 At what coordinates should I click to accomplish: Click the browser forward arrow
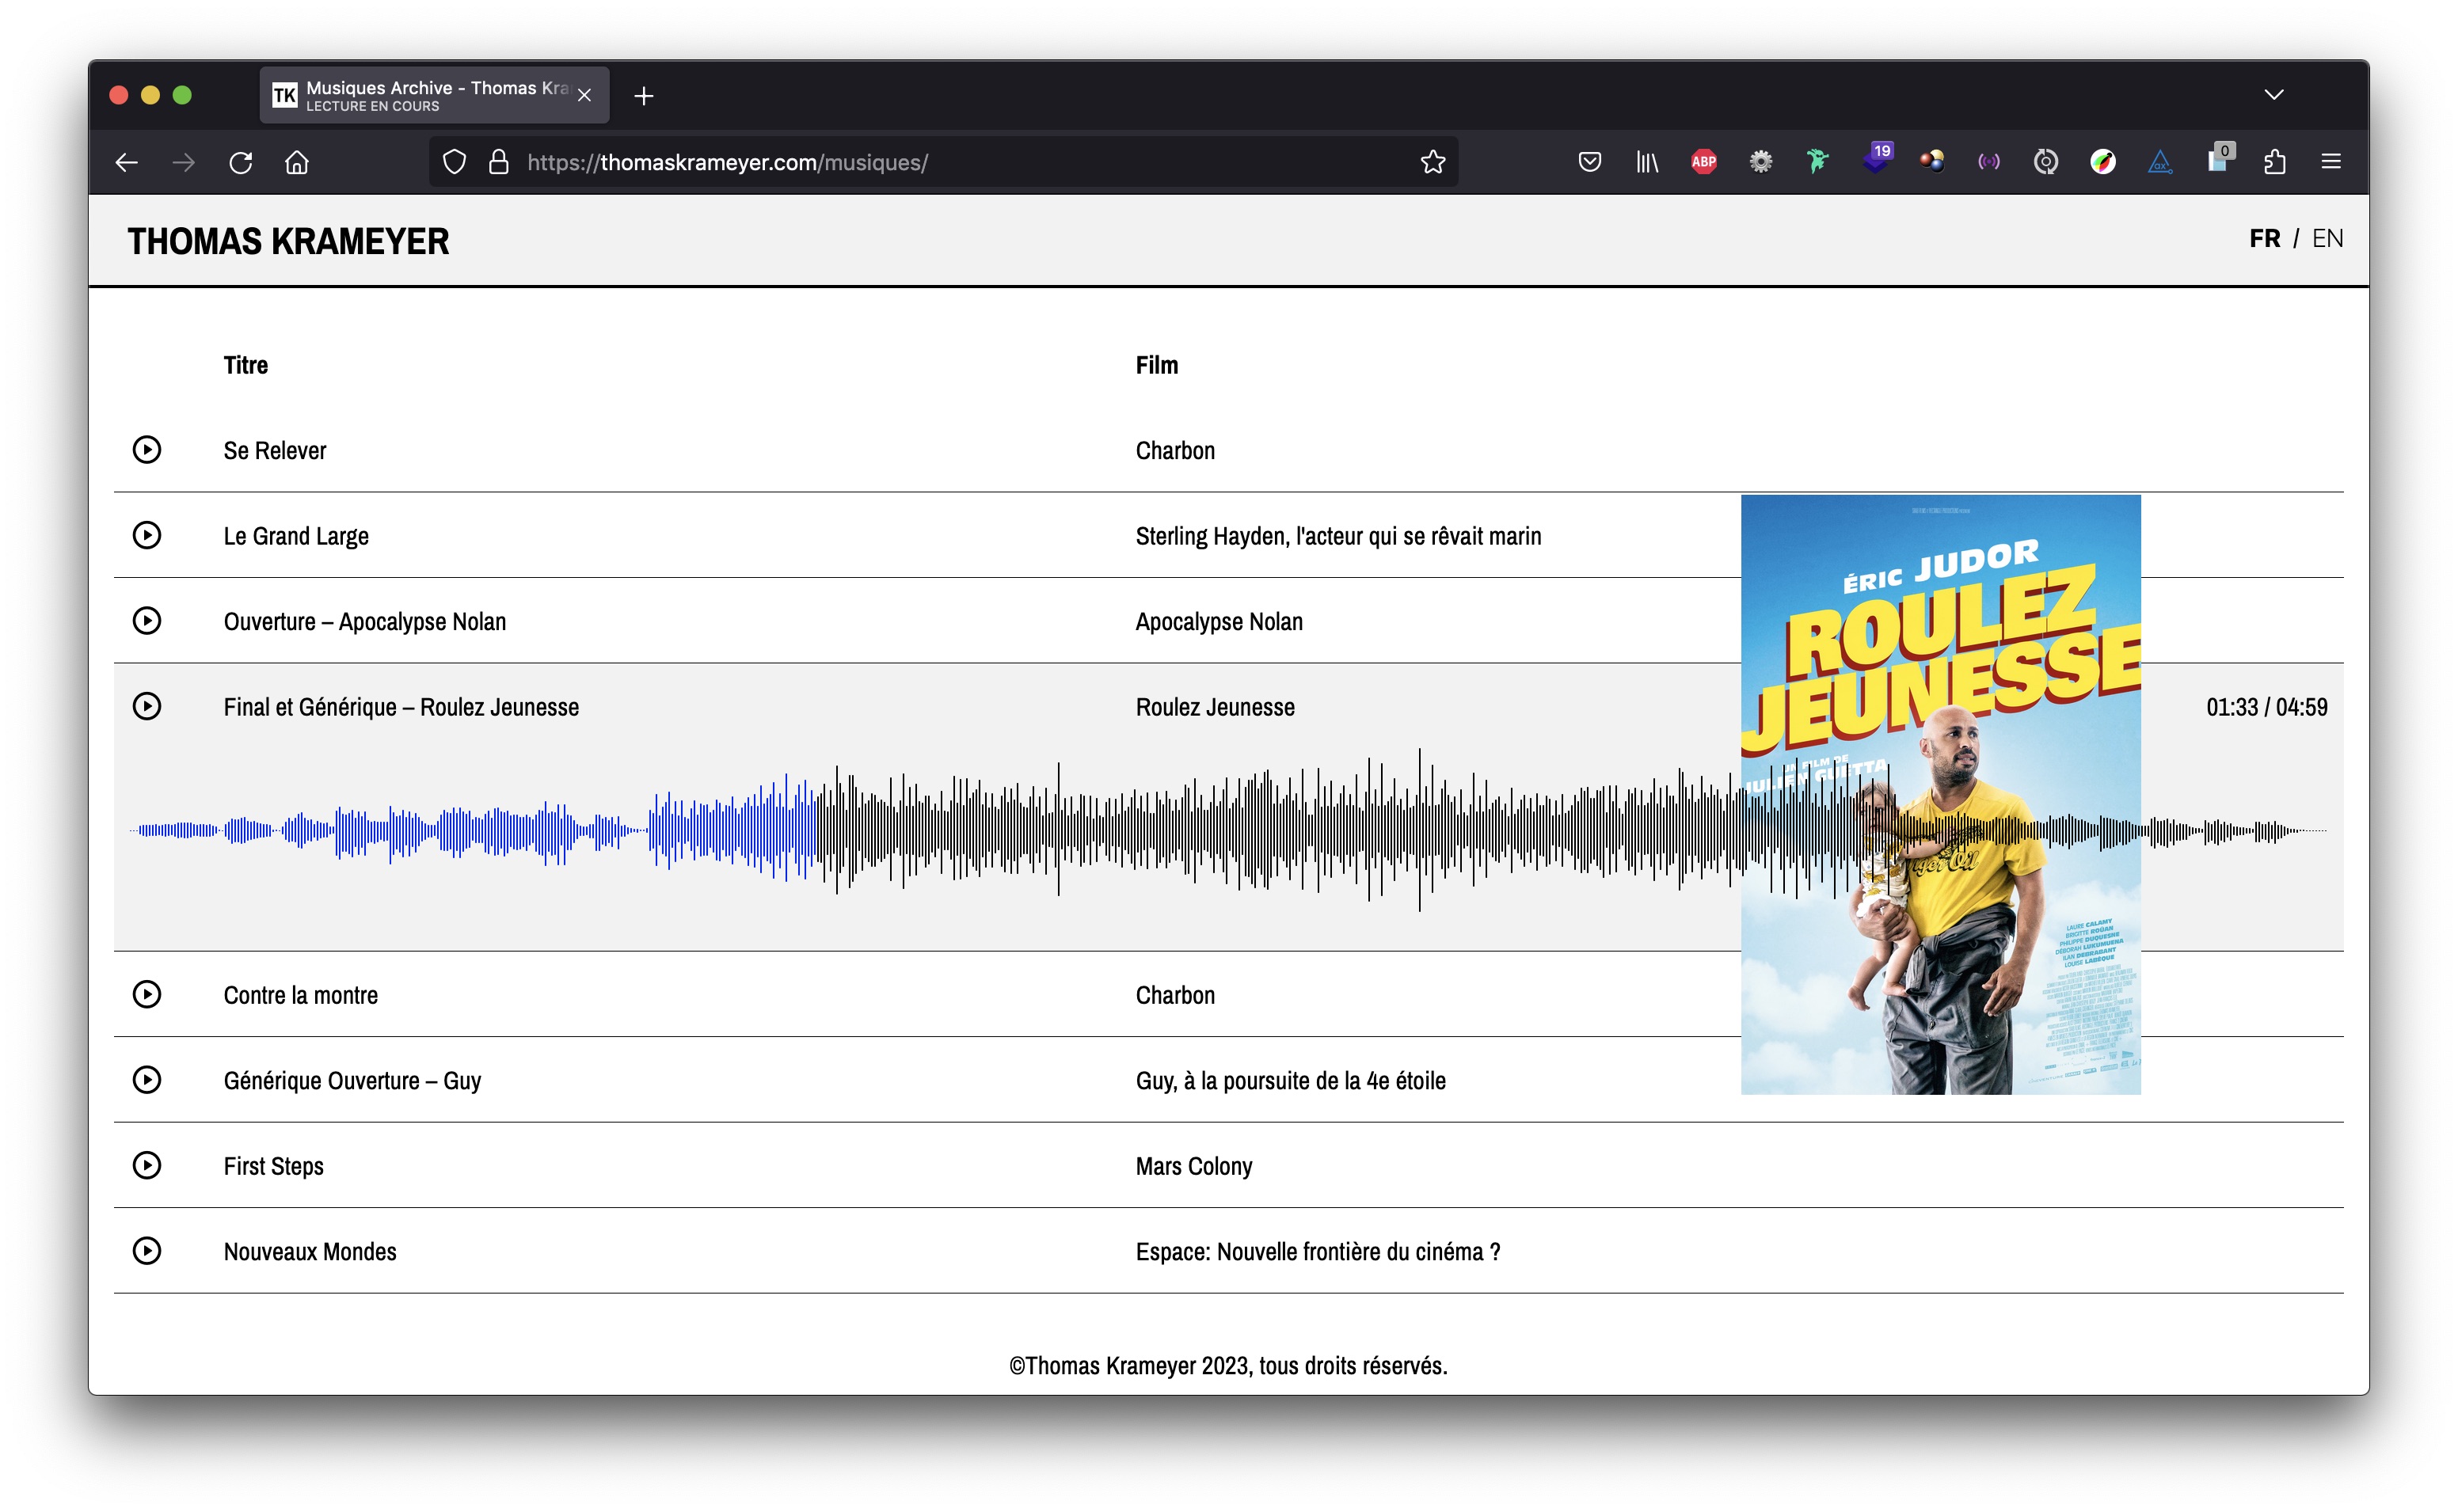(183, 162)
